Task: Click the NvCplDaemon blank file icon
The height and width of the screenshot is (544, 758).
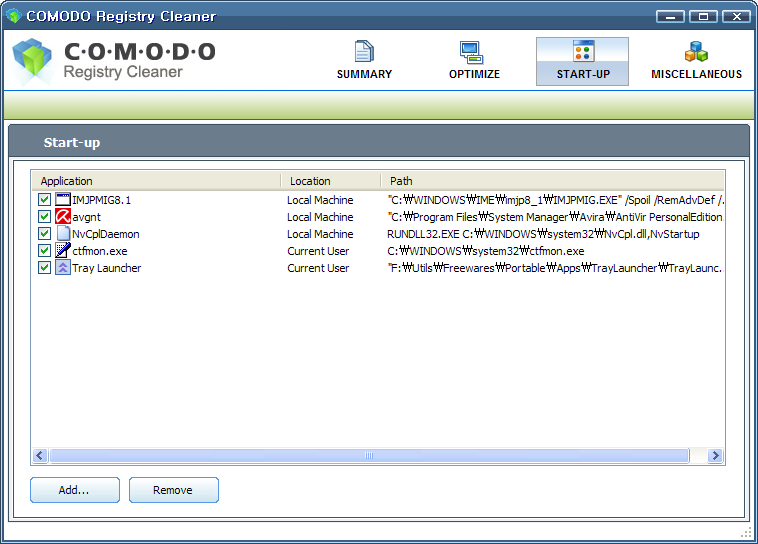Action: 63,233
